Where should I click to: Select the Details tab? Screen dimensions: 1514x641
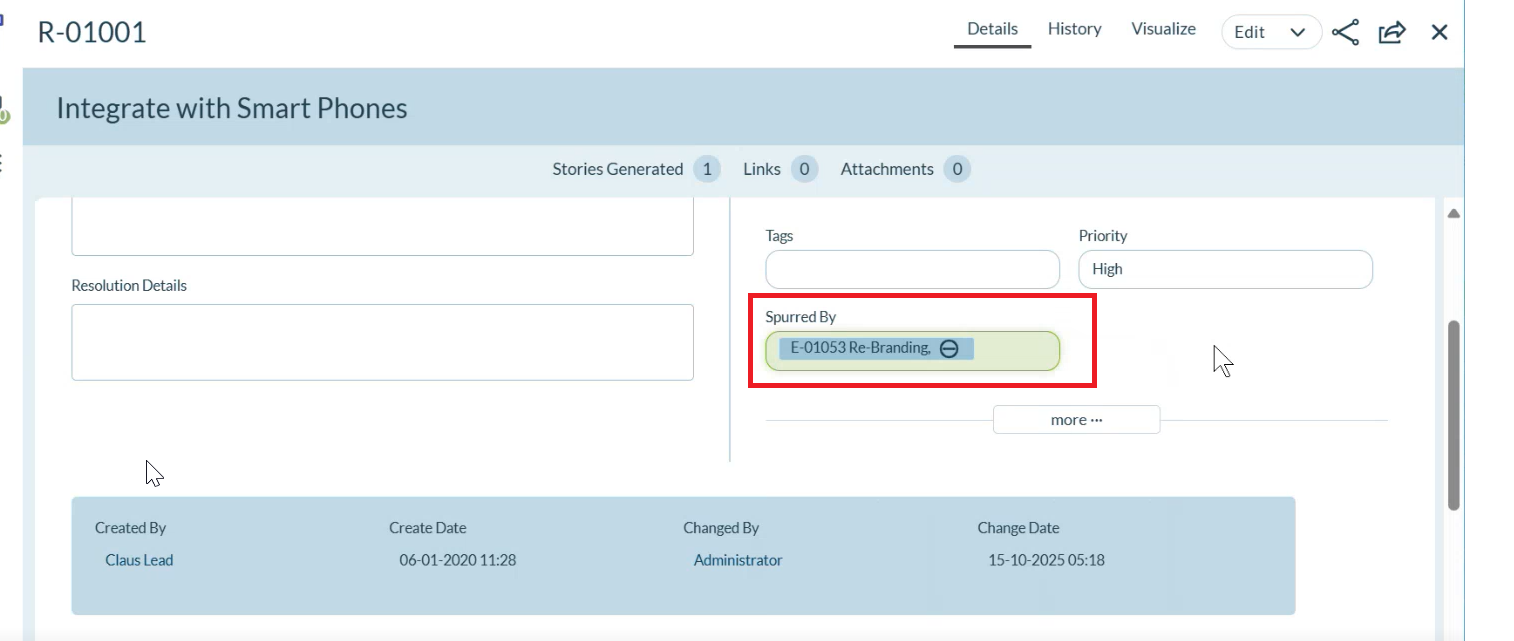coord(992,29)
